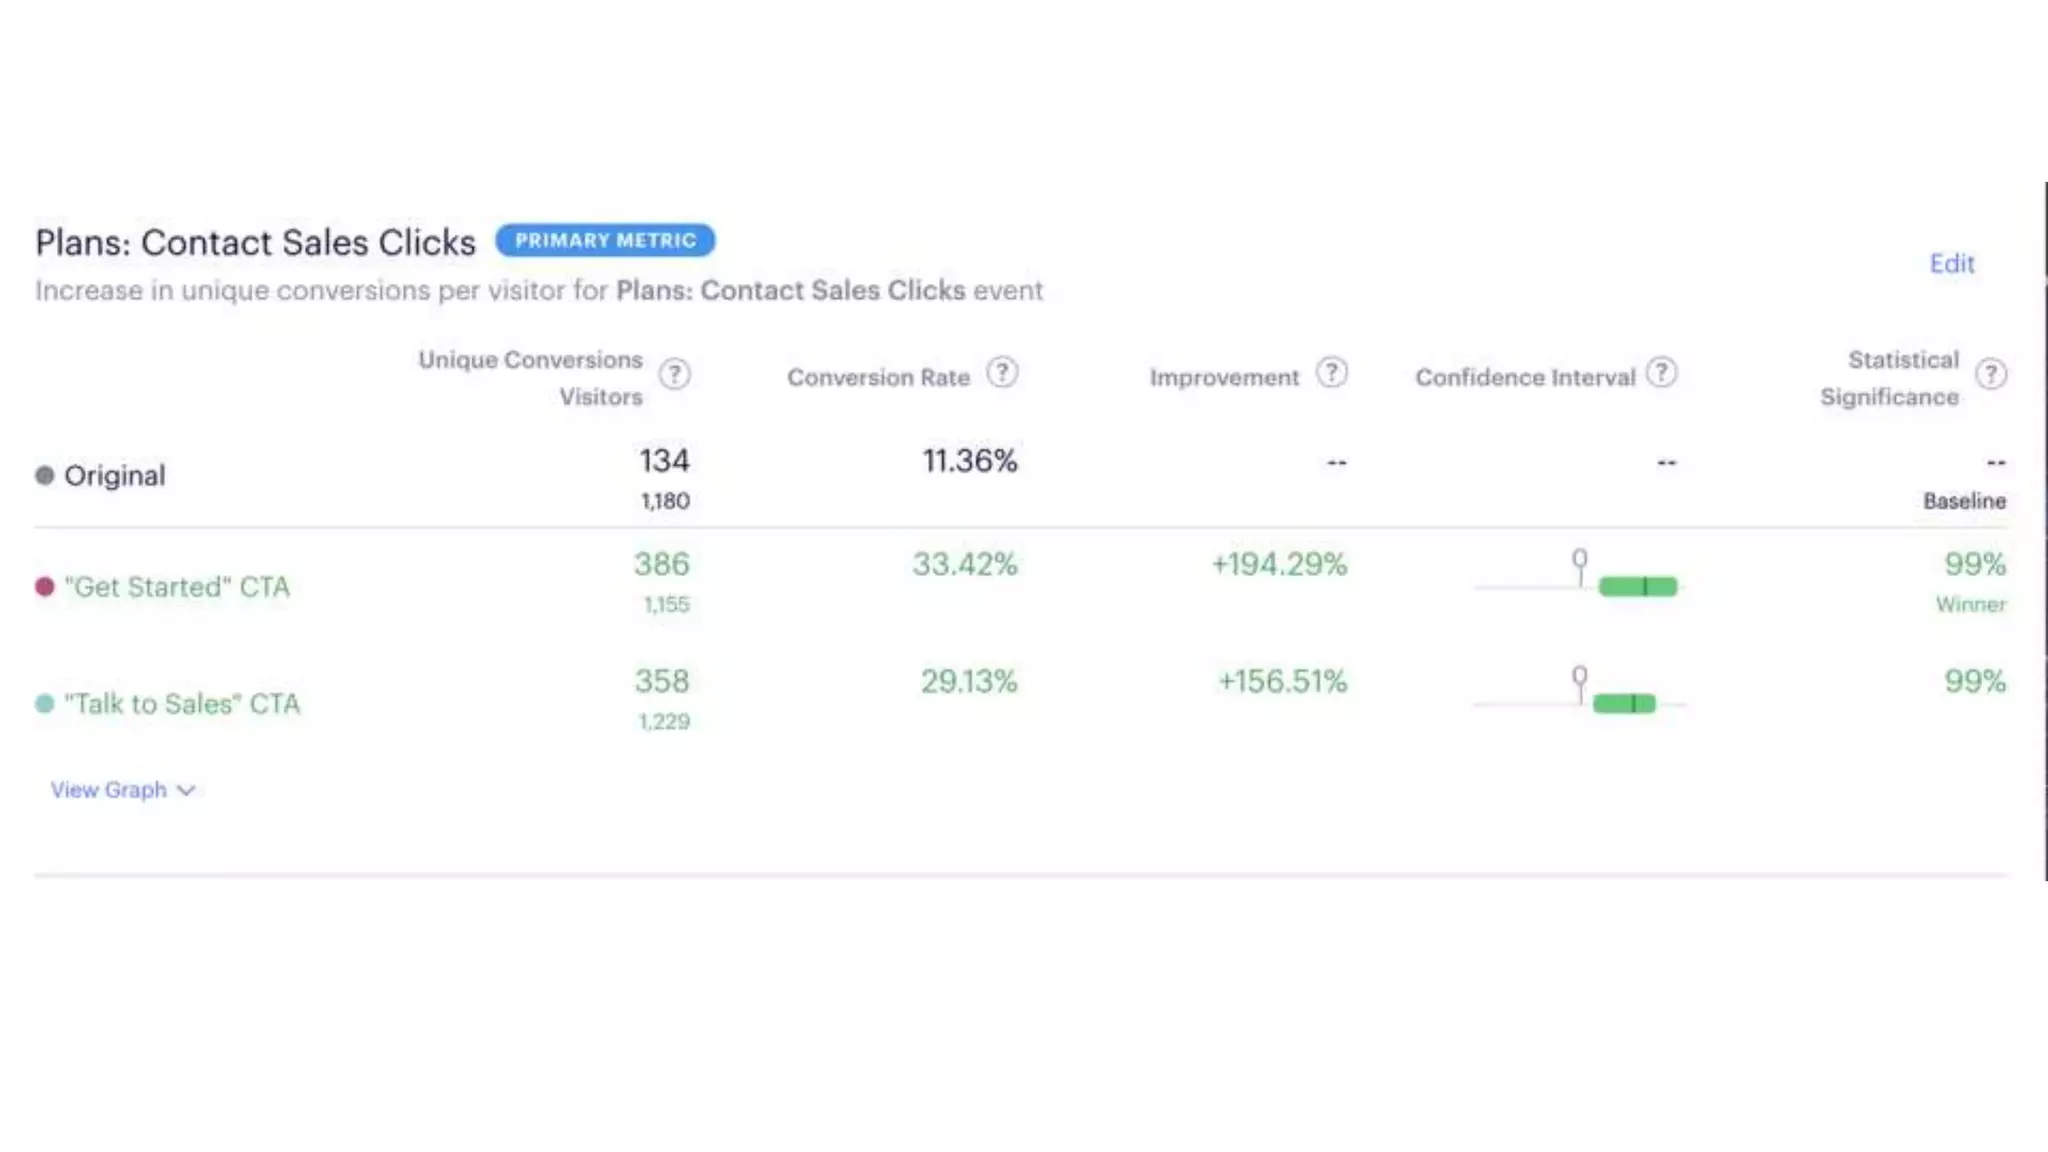Select the "Talk to Sales" CTA variation name
The height and width of the screenshot is (1152, 2048).
click(x=182, y=704)
